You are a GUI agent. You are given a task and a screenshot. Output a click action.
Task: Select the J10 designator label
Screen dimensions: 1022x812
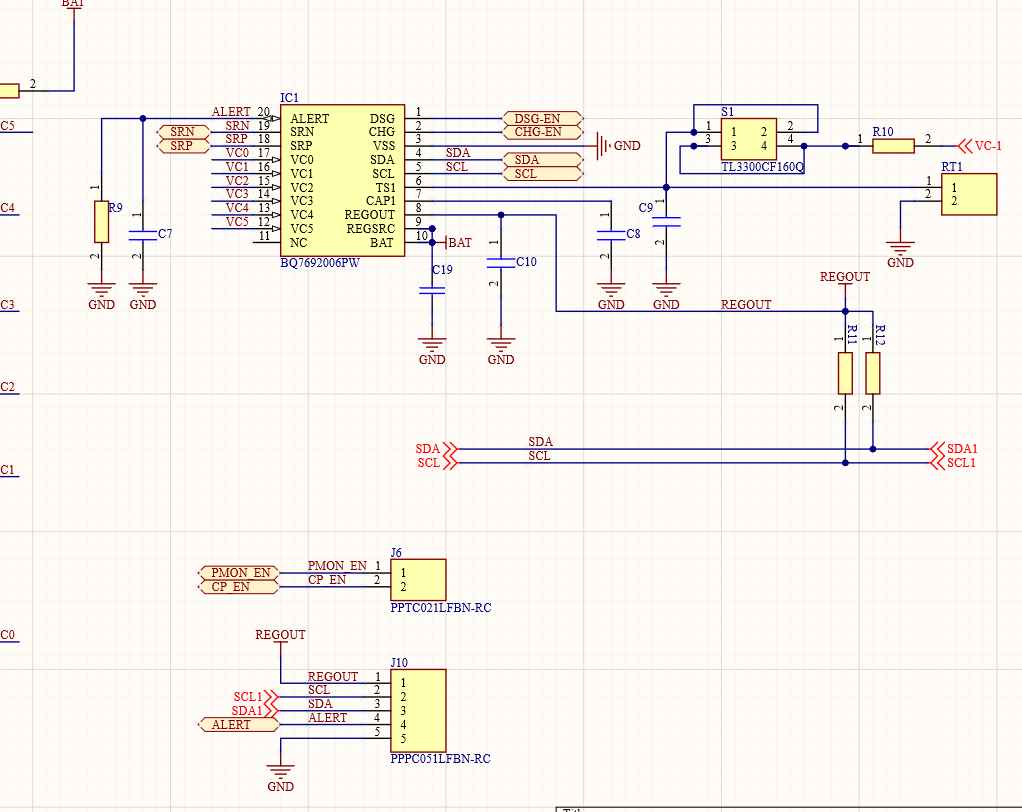point(399,663)
